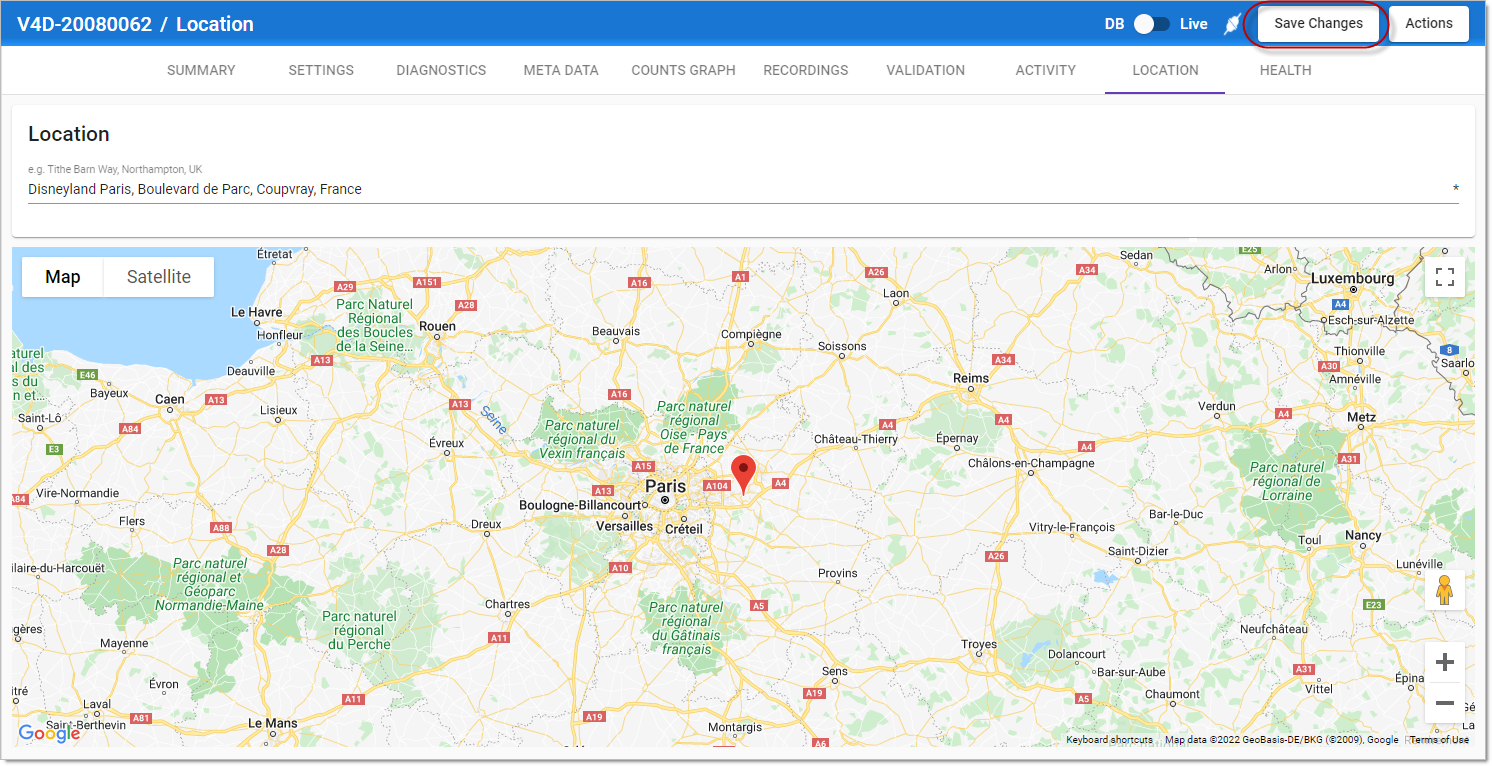Click the Save Changes button
1492x766 pixels.
point(1318,24)
